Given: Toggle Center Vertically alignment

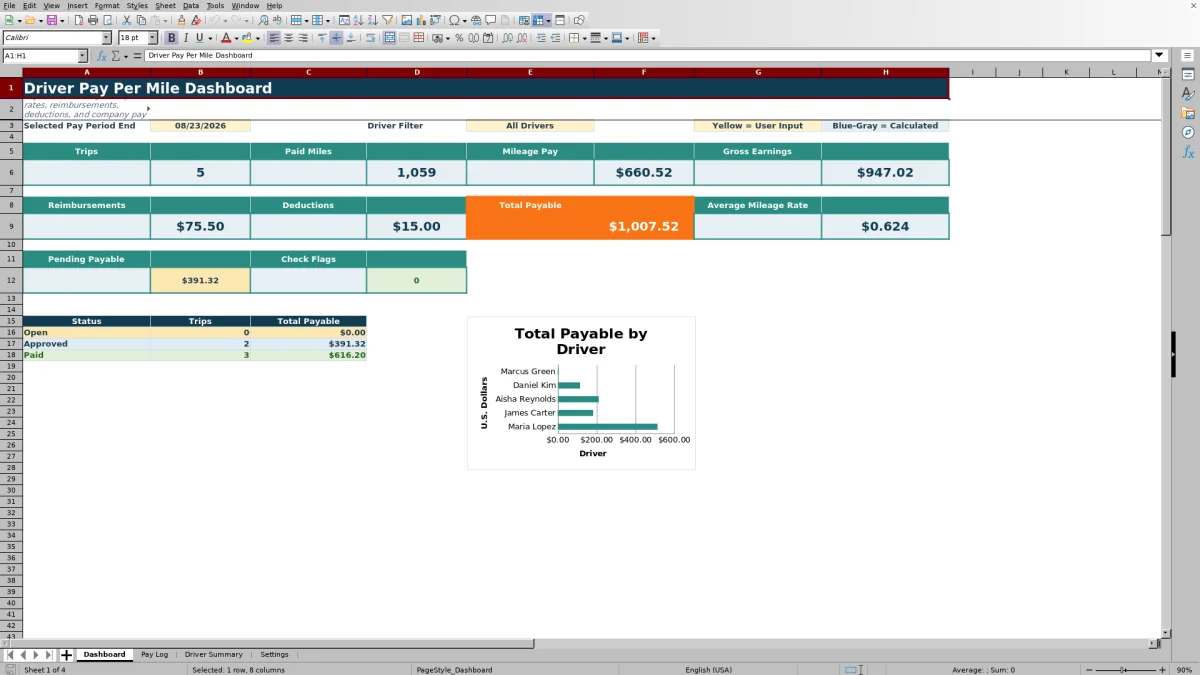Looking at the screenshot, I should tap(336, 38).
